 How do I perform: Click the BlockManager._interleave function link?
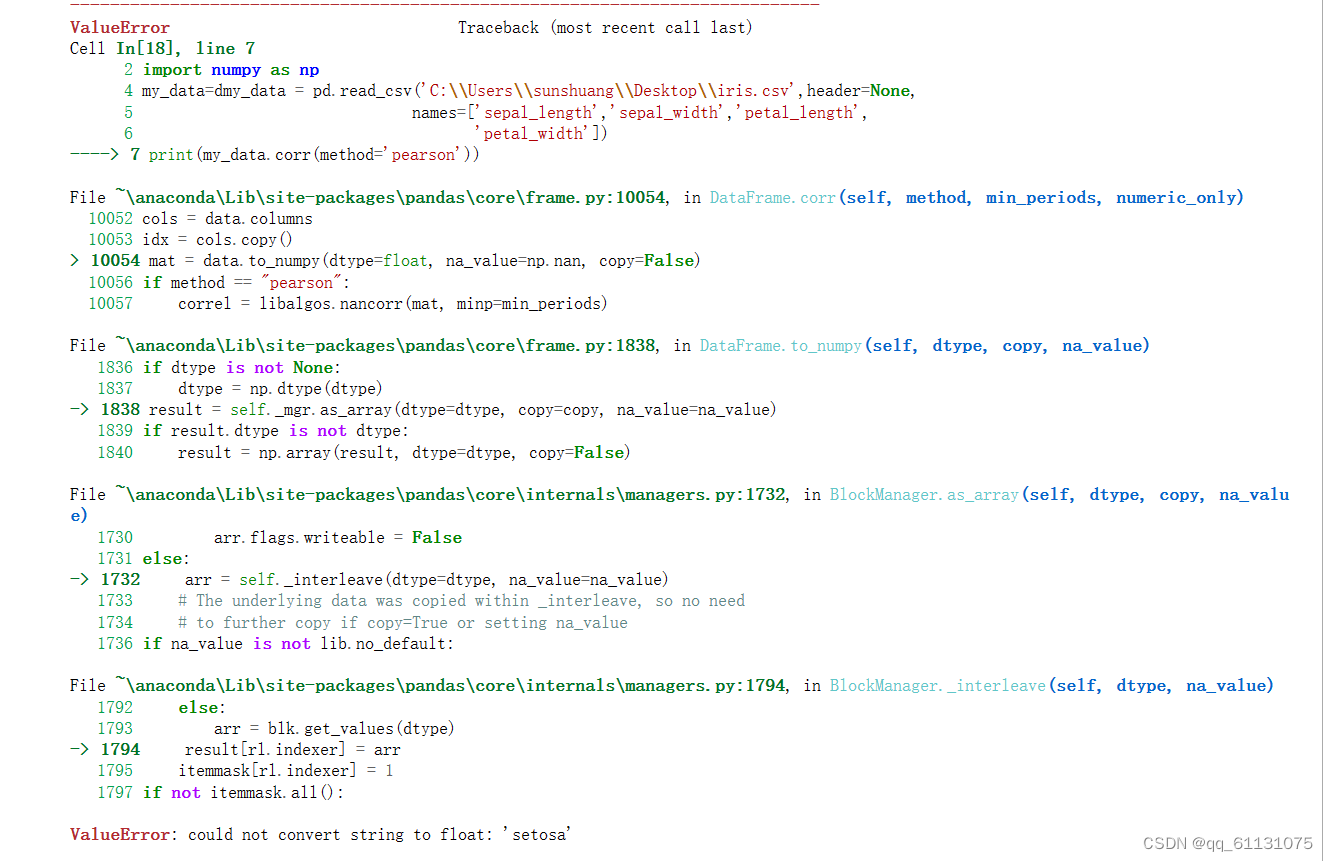pyautogui.click(x=938, y=685)
